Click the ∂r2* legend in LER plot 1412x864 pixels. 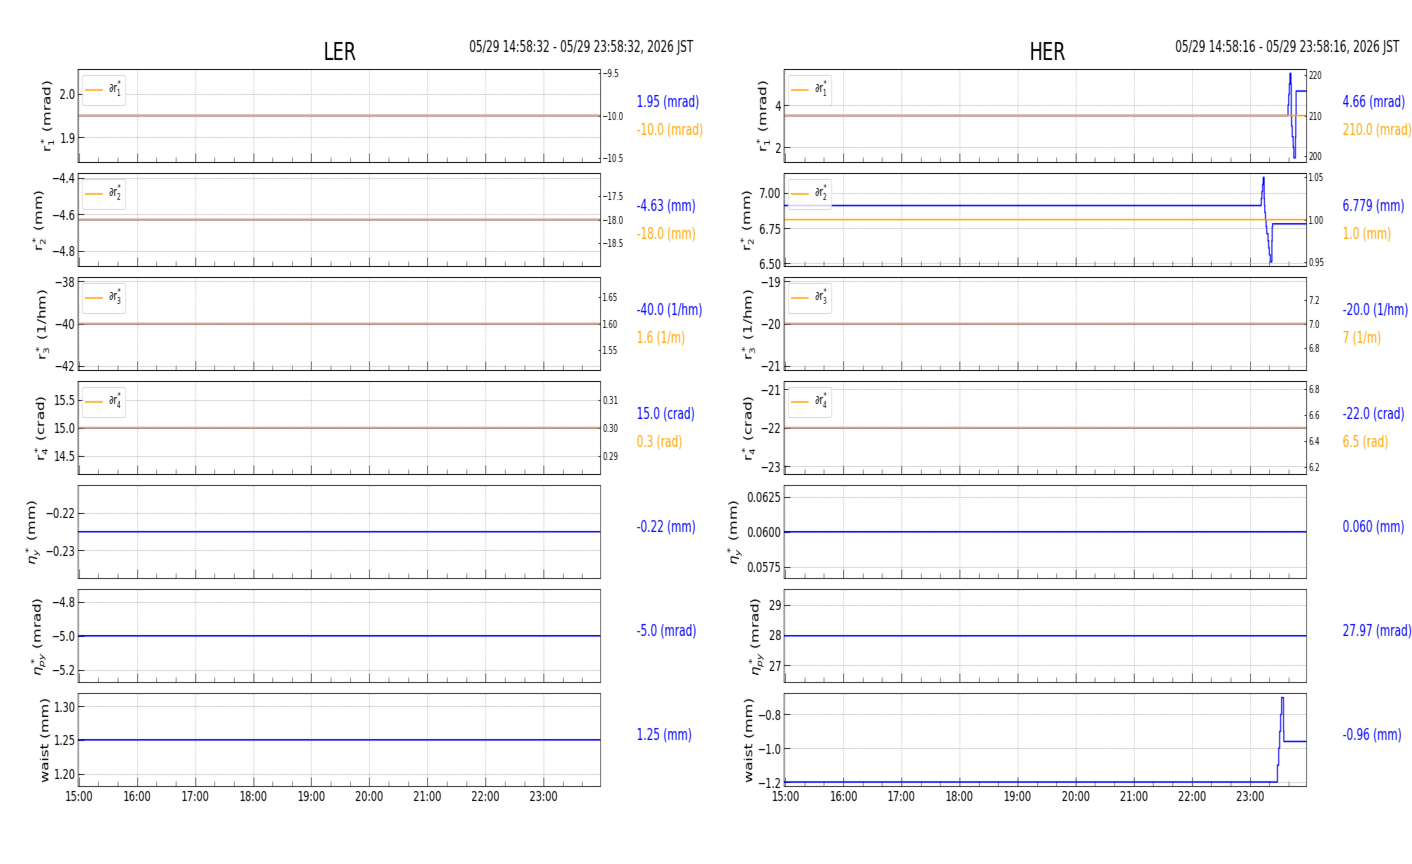(x=104, y=194)
